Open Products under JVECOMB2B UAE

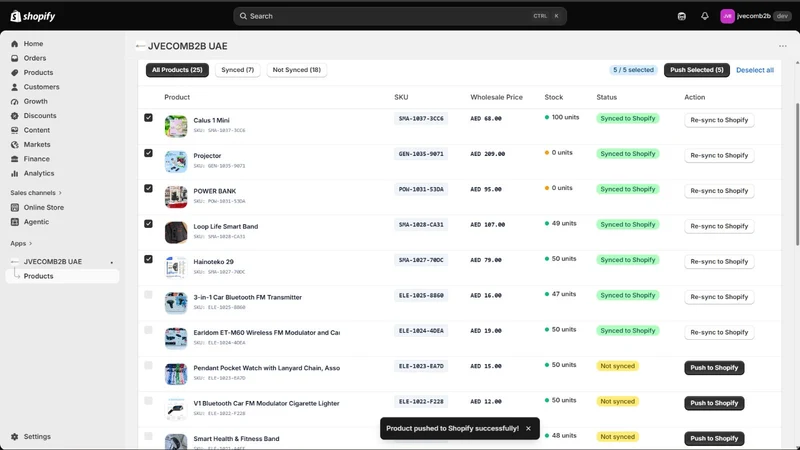coord(62,276)
